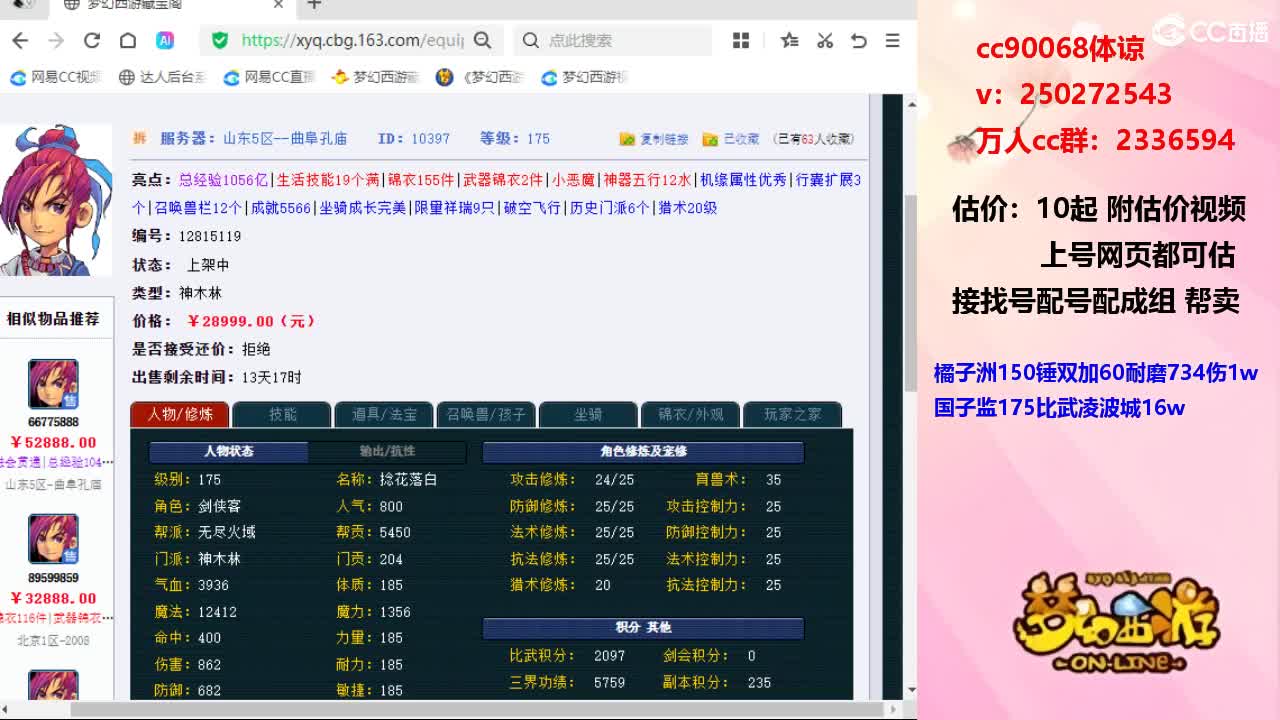The width and height of the screenshot is (1280, 720).
Task: Click the 总经验1056亿 highlight tag
Action: tap(224, 180)
